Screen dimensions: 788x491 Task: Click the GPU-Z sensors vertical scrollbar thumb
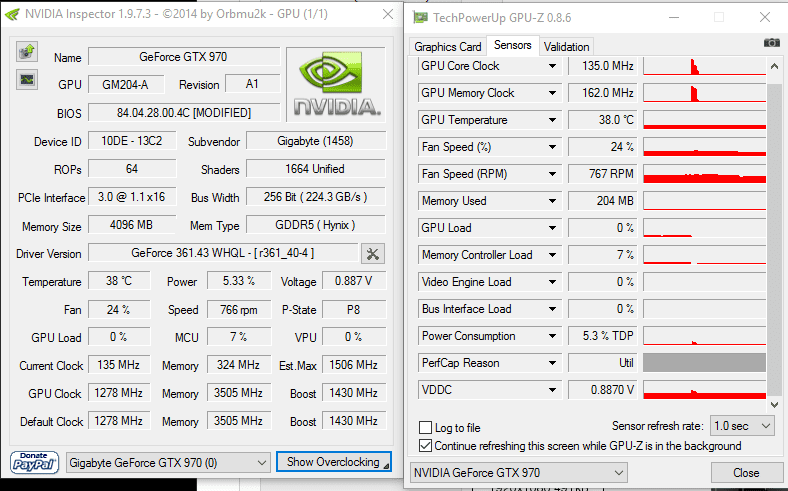(774, 240)
